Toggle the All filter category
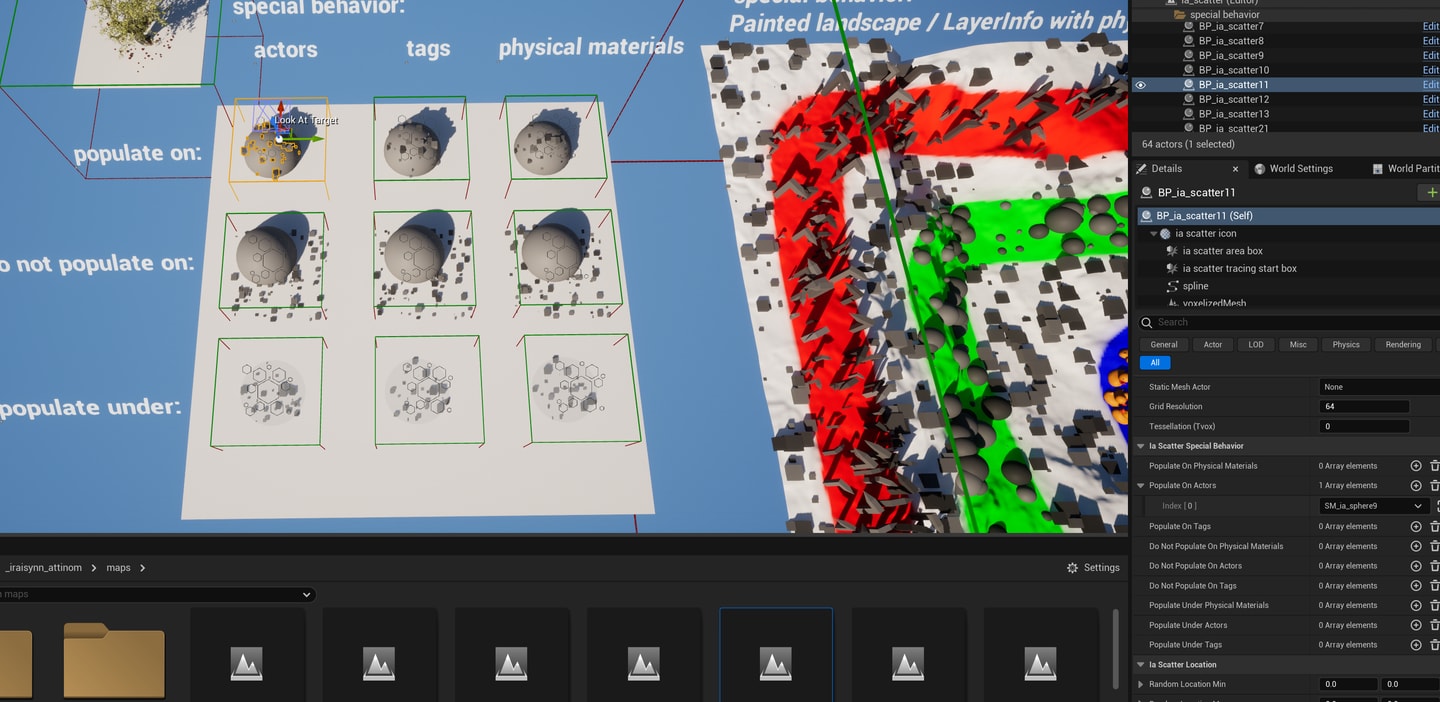 [1155, 363]
